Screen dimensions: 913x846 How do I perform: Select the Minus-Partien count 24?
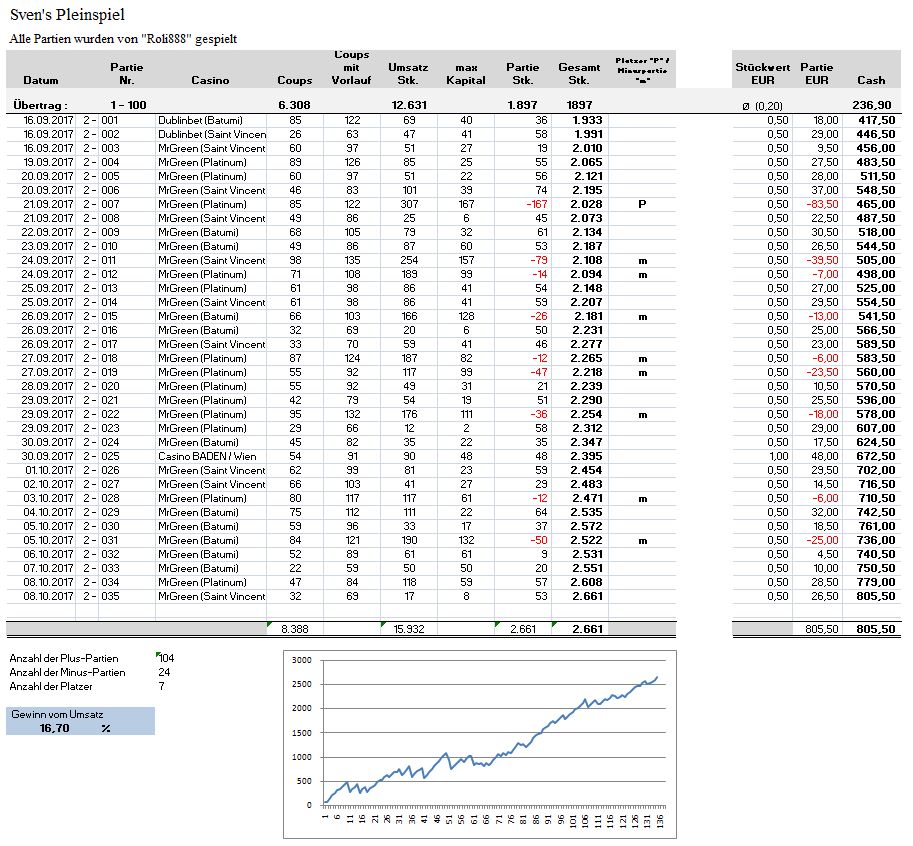point(164,672)
